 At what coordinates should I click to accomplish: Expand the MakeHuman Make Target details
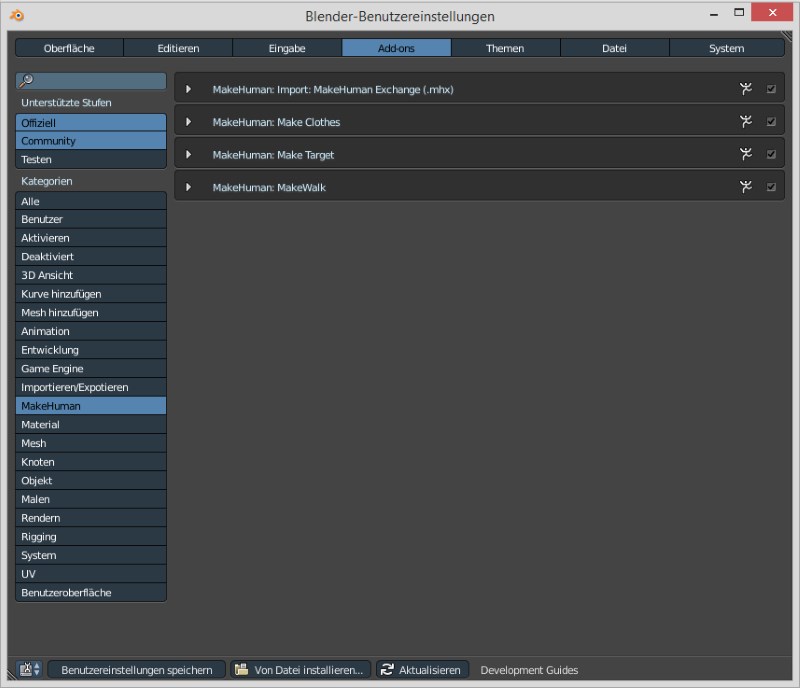point(188,154)
